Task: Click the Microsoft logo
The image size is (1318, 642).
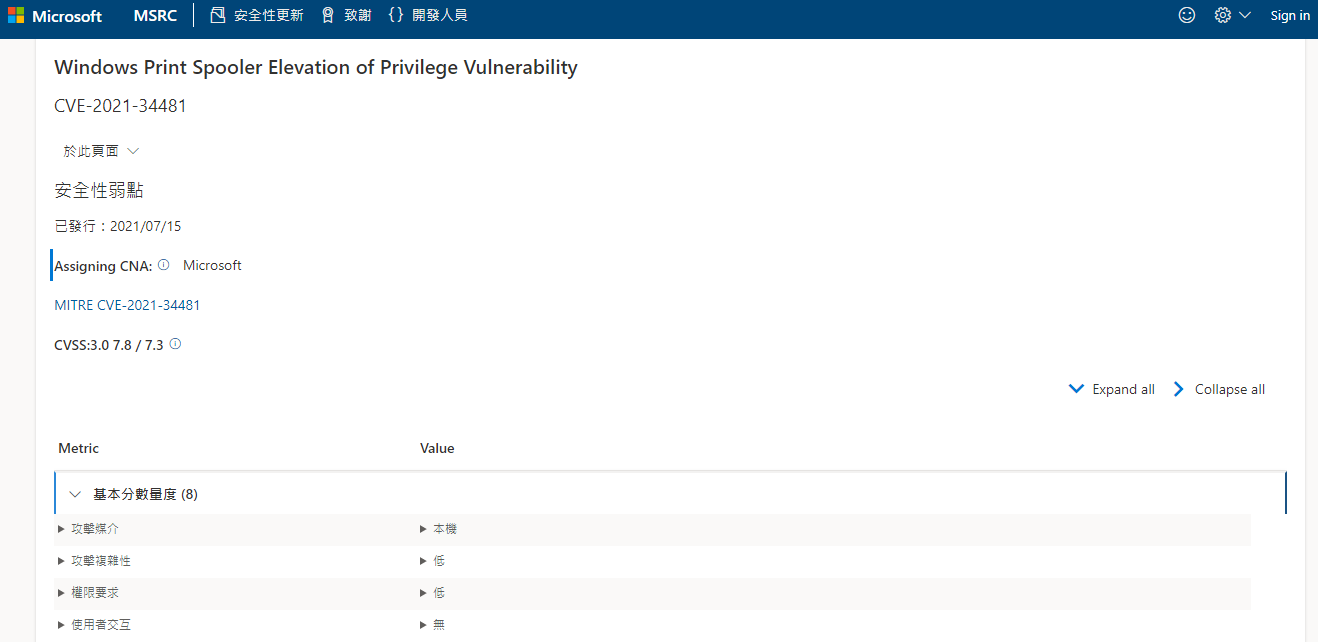Action: coord(55,16)
